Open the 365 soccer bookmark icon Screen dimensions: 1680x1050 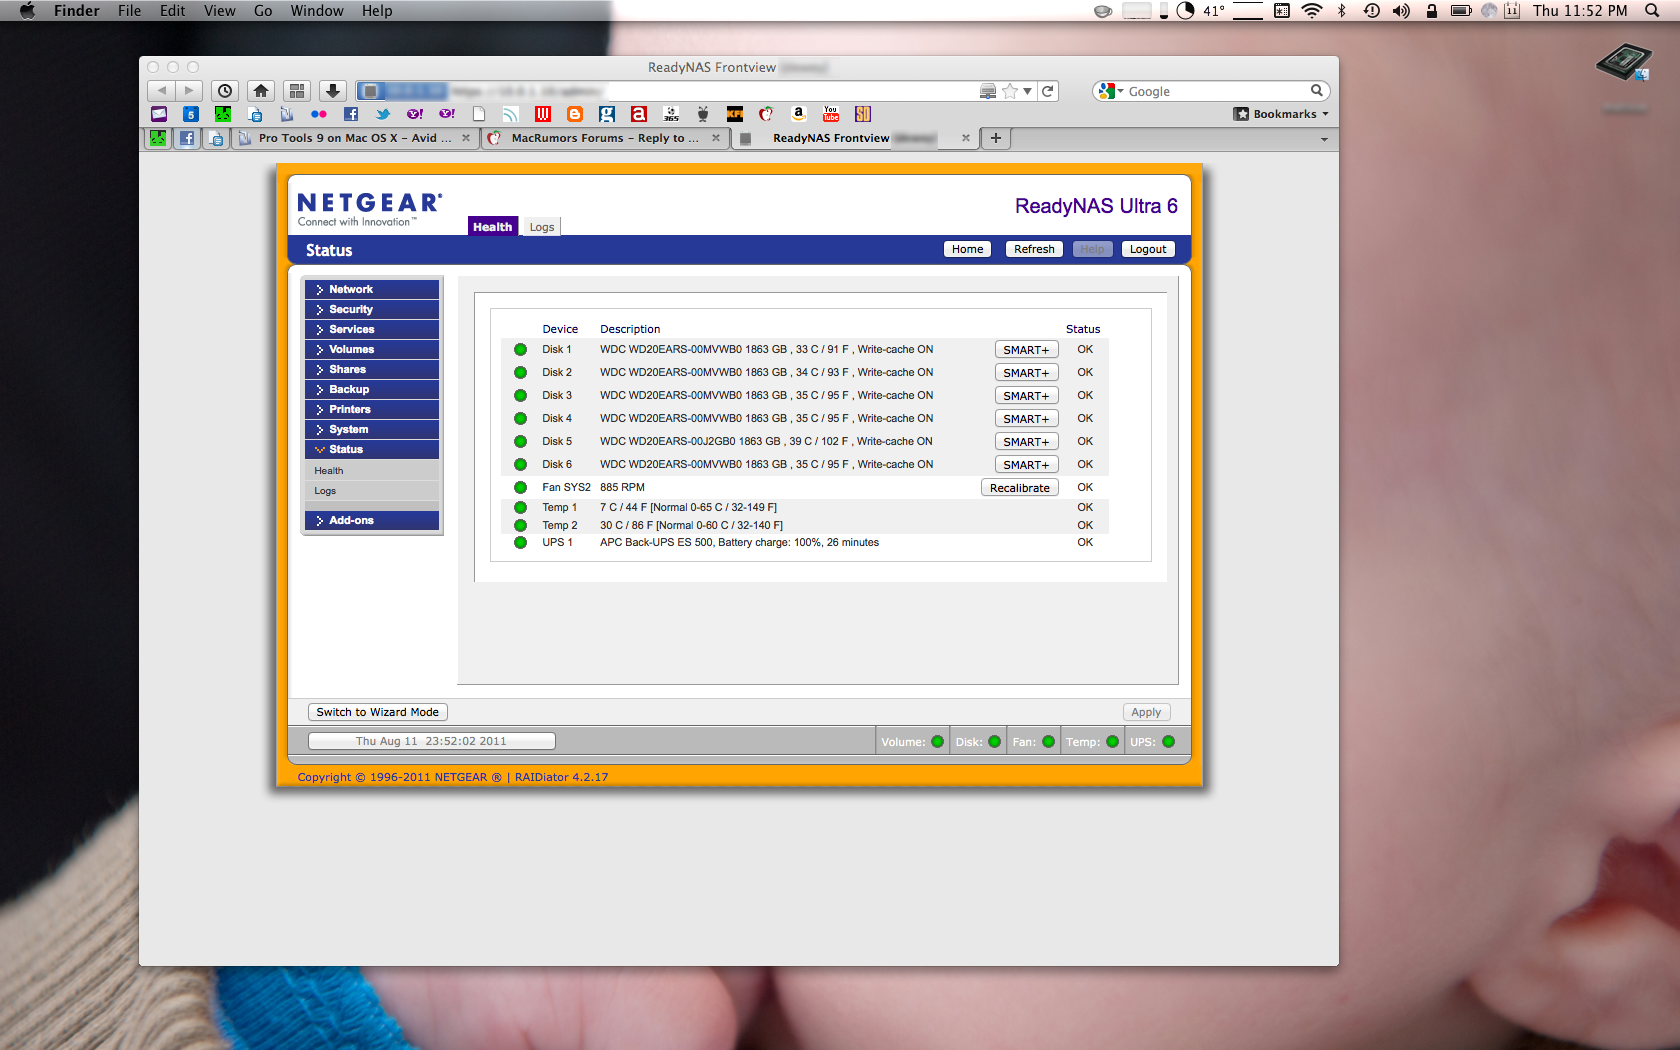[x=671, y=114]
